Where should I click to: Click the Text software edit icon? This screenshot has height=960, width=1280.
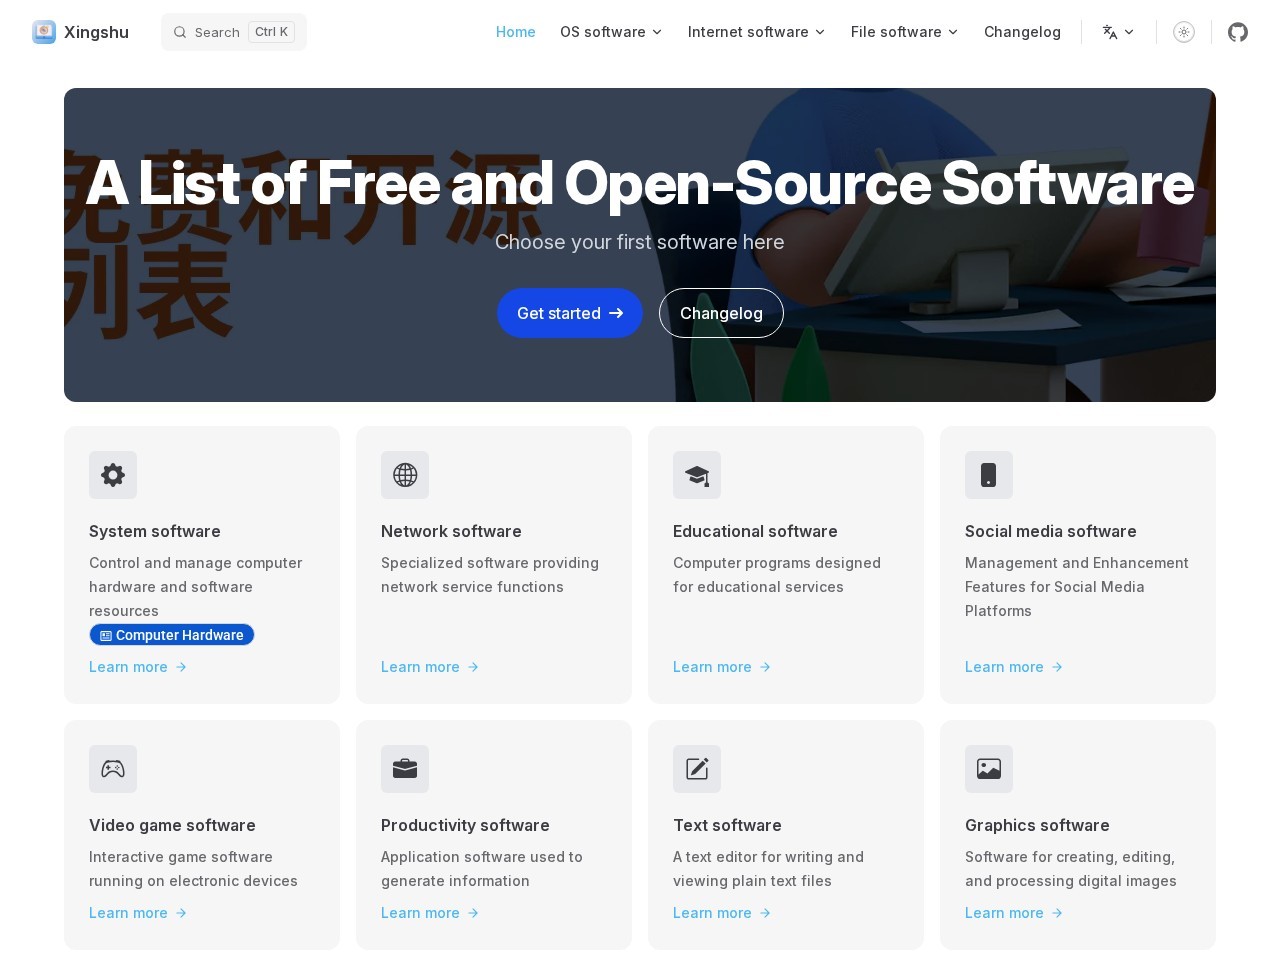tap(697, 769)
